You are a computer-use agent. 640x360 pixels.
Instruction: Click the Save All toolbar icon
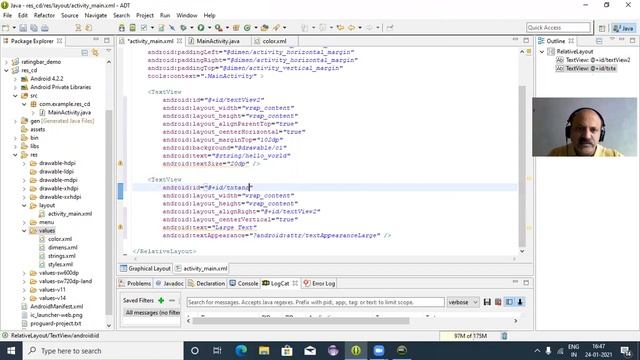point(34,28)
